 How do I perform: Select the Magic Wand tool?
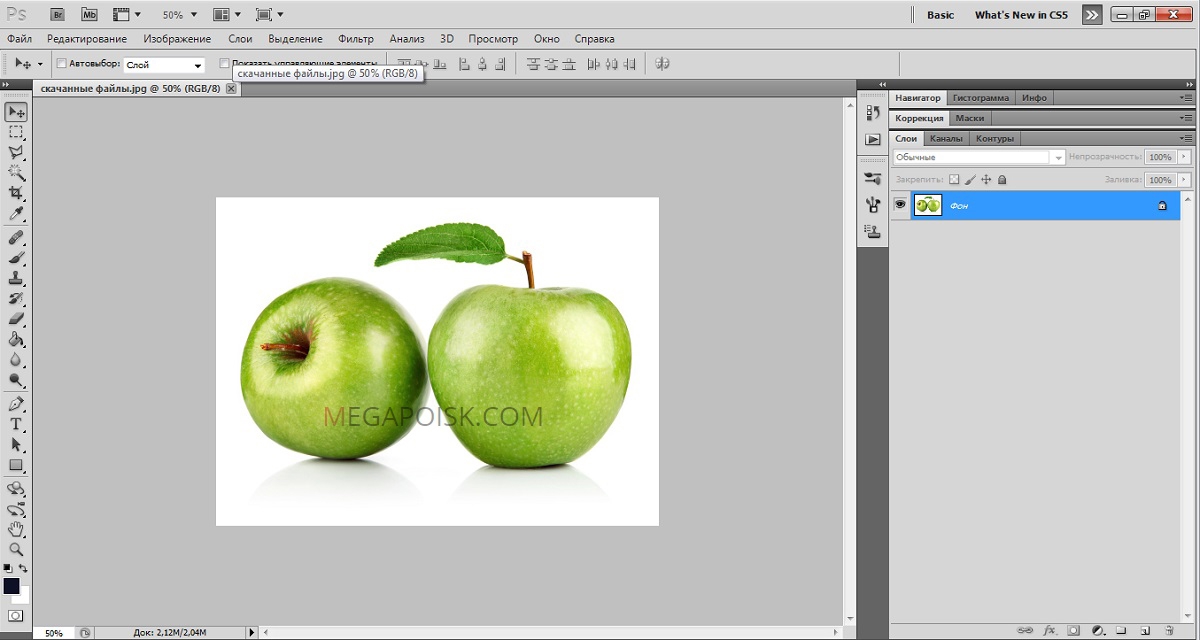(x=16, y=172)
